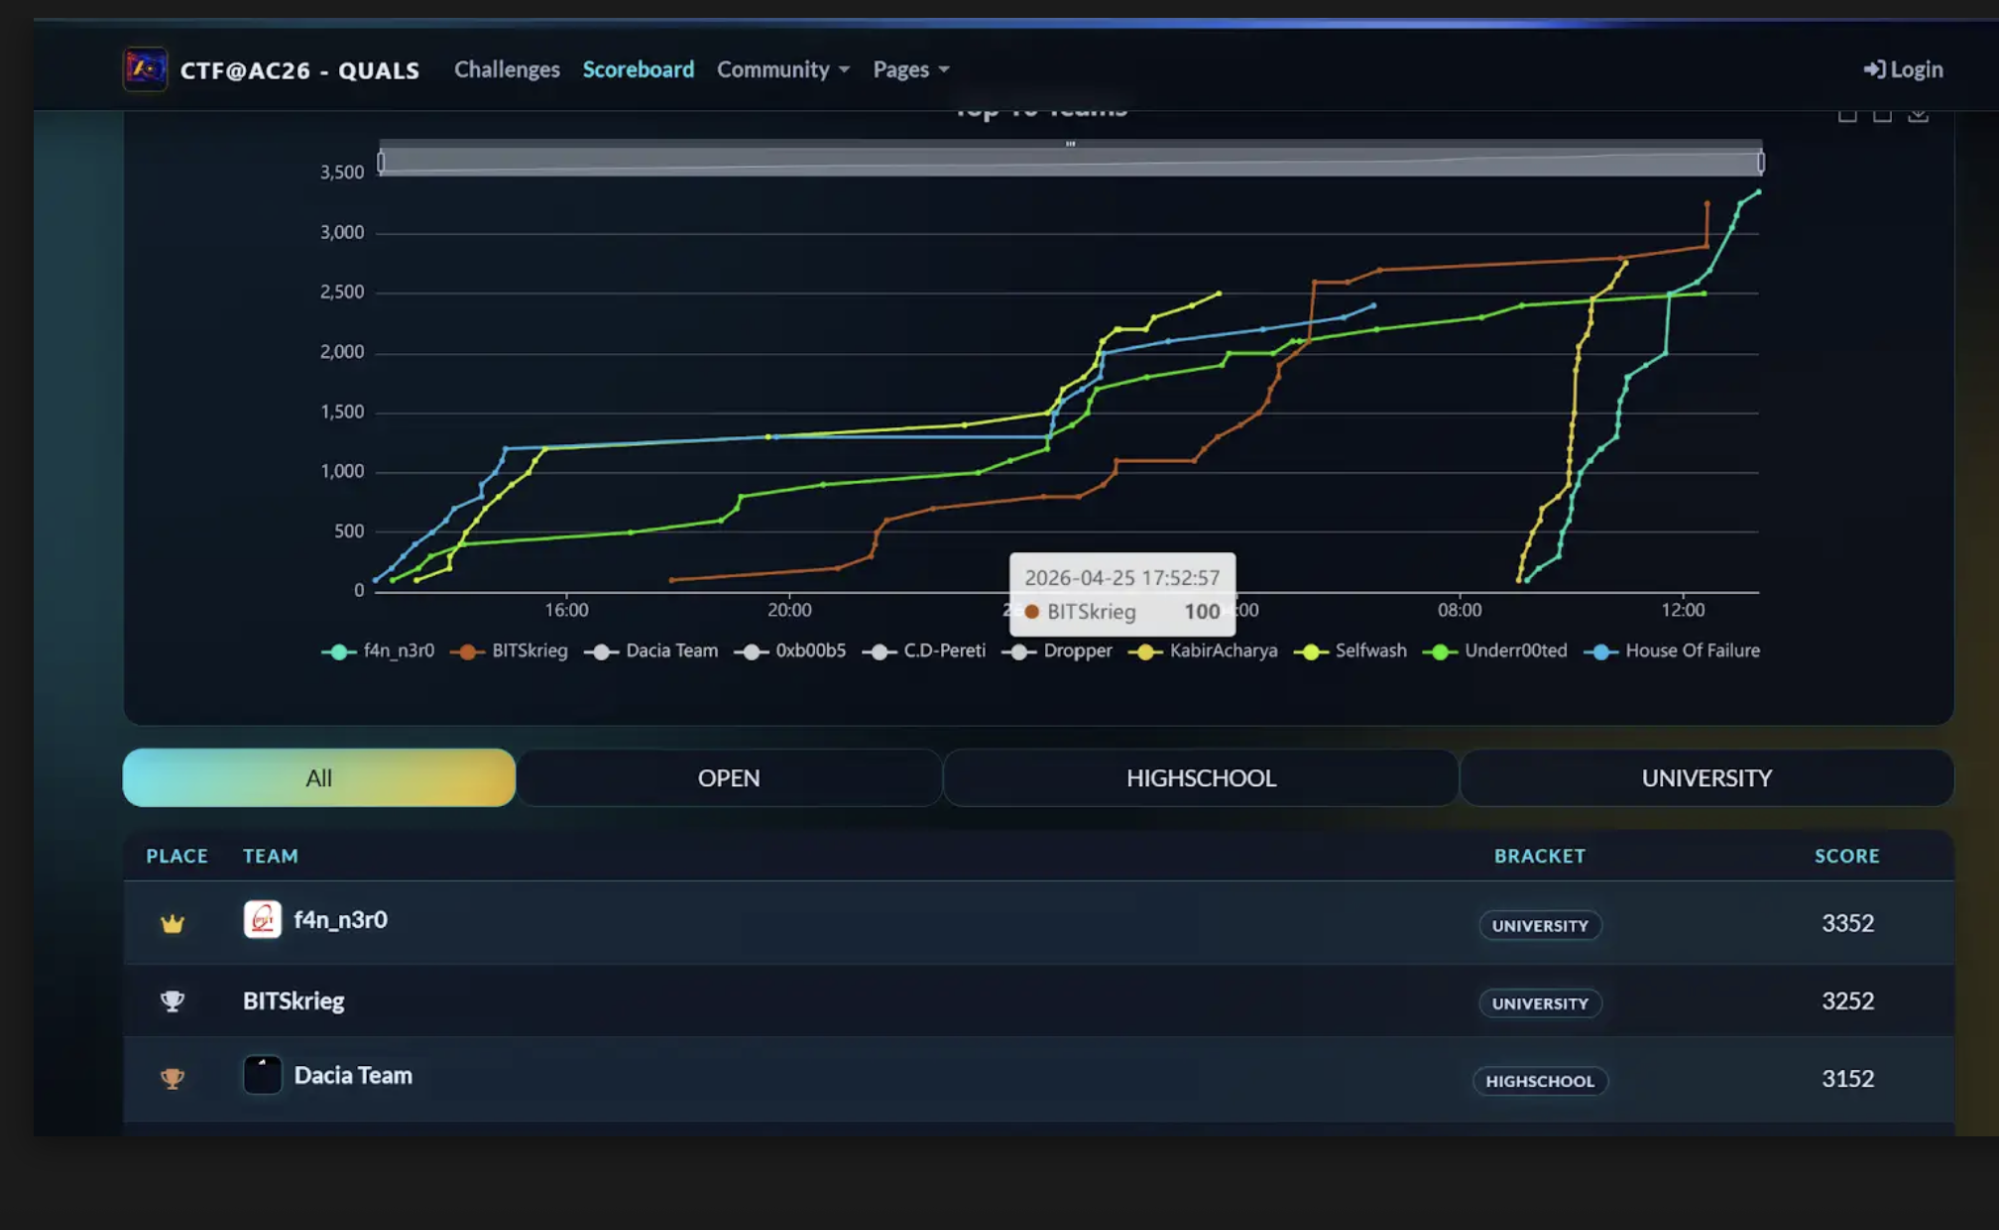Click the first place crown icon
Viewport: 1999px width, 1230px height.
[173, 924]
